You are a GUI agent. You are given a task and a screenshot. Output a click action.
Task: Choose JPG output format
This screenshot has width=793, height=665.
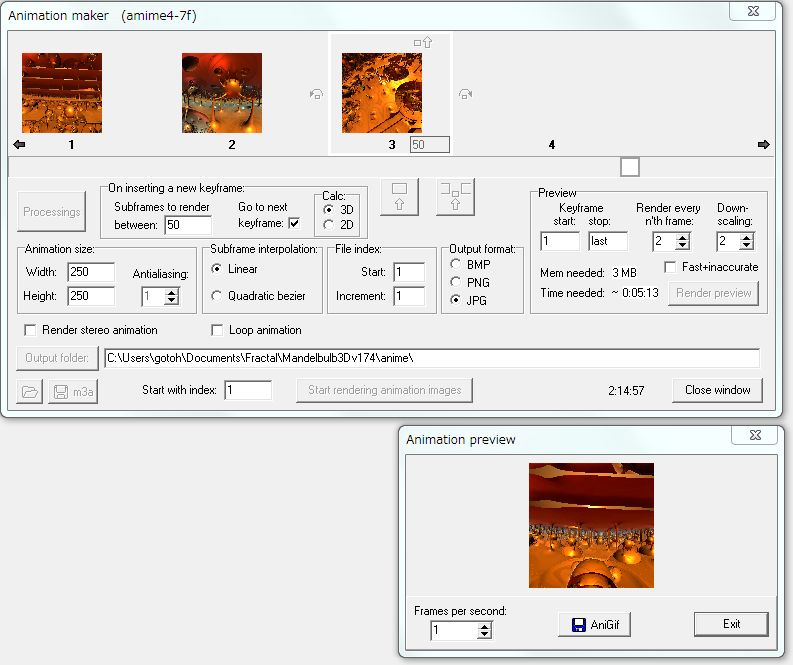coord(455,300)
